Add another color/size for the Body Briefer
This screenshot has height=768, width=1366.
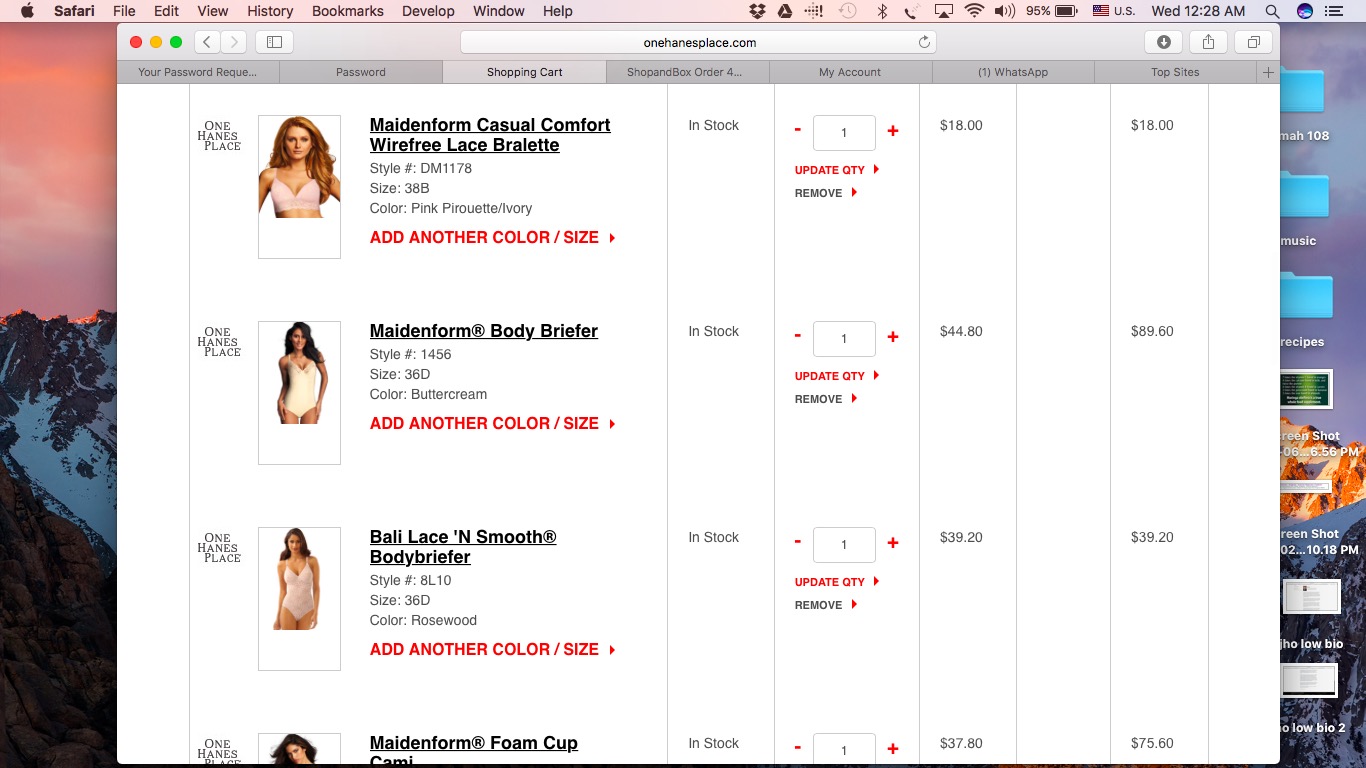pos(492,424)
